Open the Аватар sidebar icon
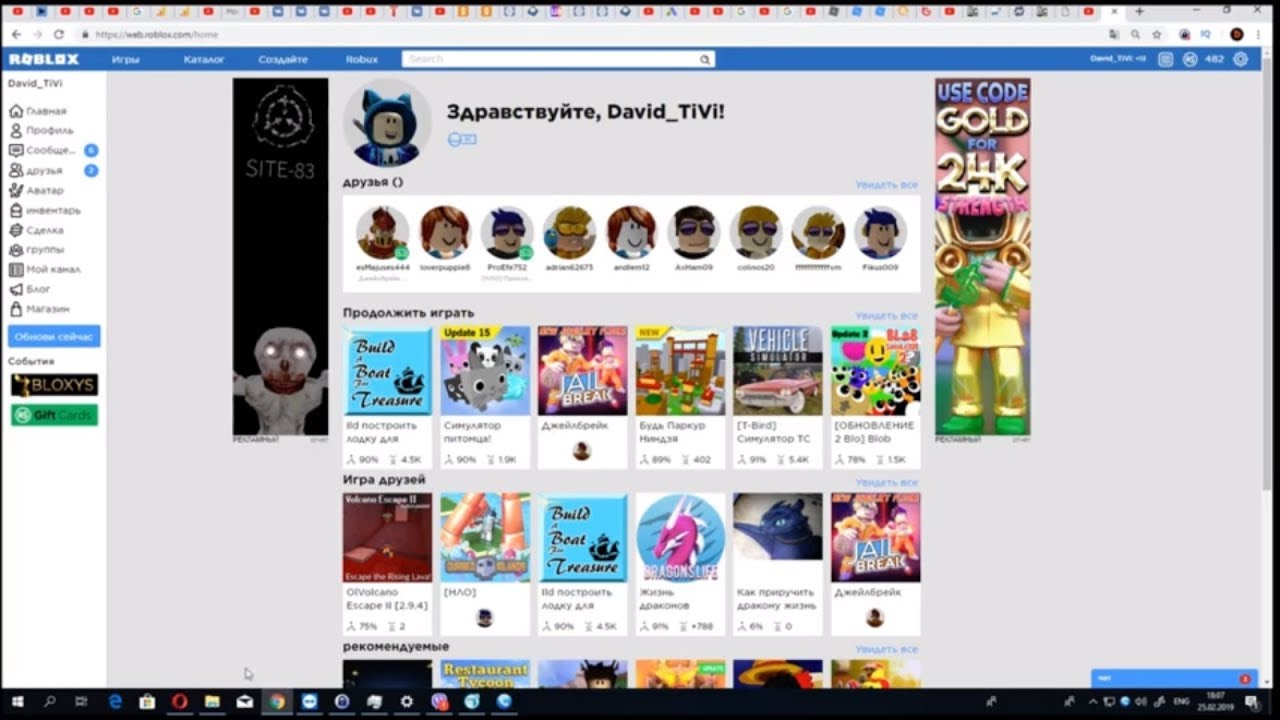Image resolution: width=1280 pixels, height=720 pixels. coord(16,190)
